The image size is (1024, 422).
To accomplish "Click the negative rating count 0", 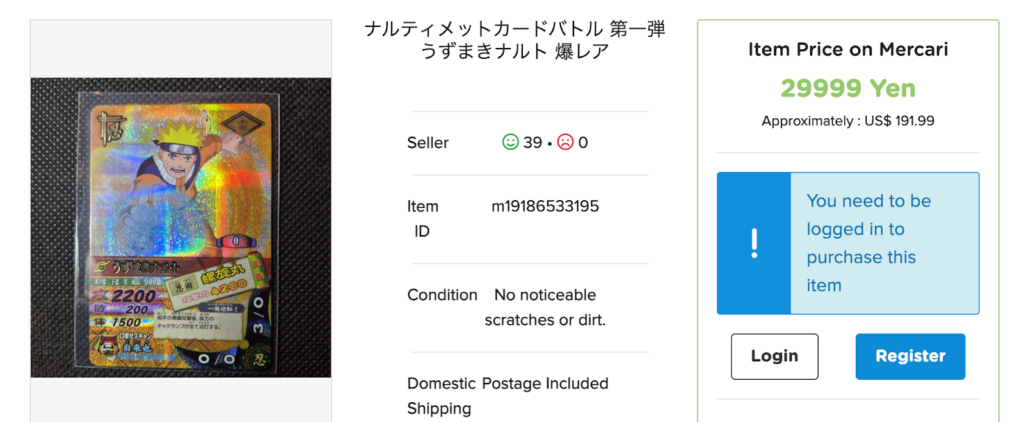I will (583, 143).
